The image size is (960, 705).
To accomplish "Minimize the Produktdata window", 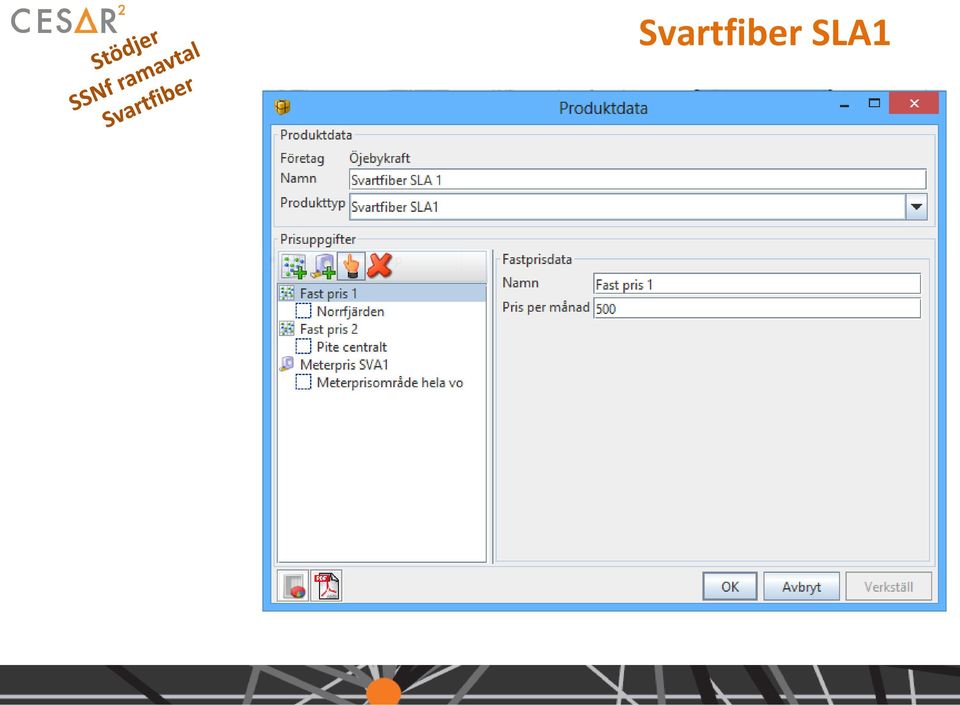I will click(845, 105).
